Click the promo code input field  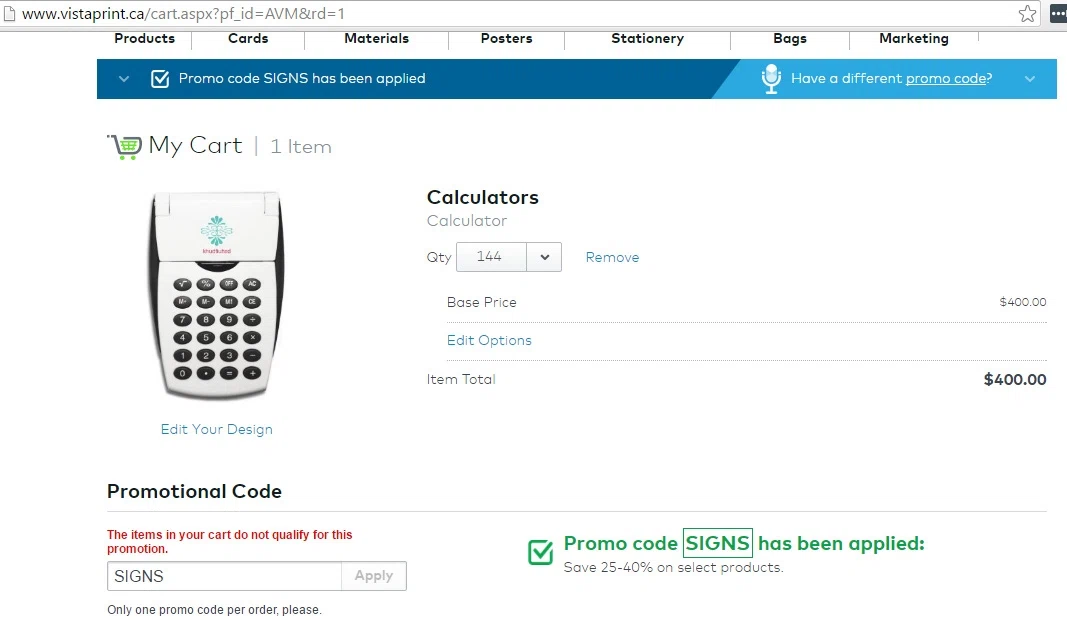coord(224,576)
